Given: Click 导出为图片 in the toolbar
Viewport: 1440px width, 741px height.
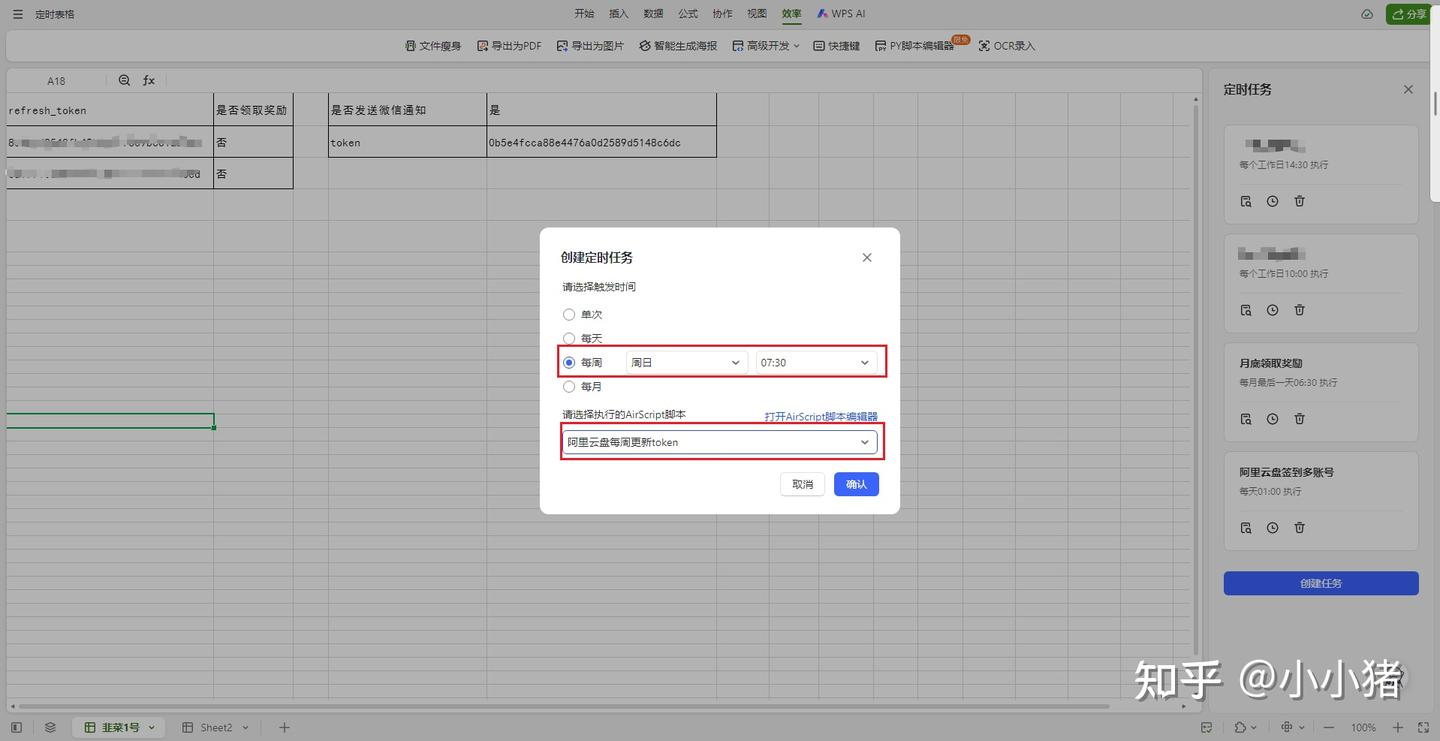Looking at the screenshot, I should click(x=590, y=46).
